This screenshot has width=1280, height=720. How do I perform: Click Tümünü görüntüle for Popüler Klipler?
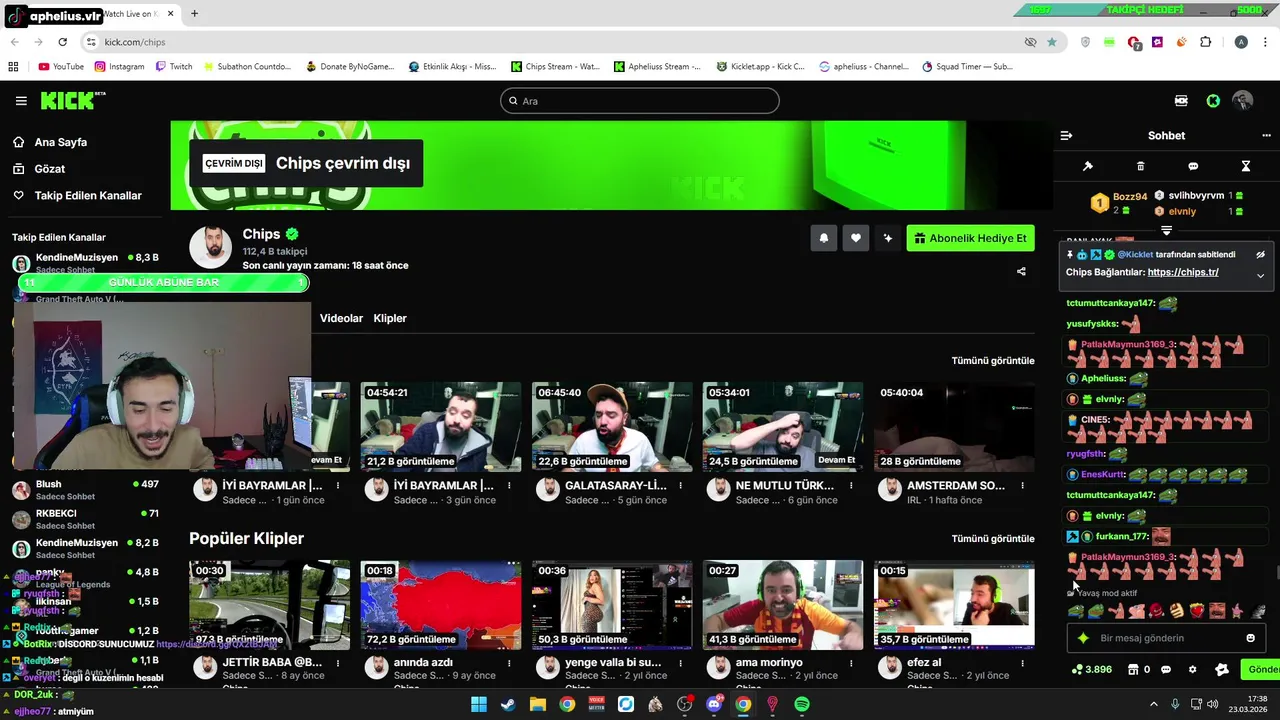(x=993, y=538)
